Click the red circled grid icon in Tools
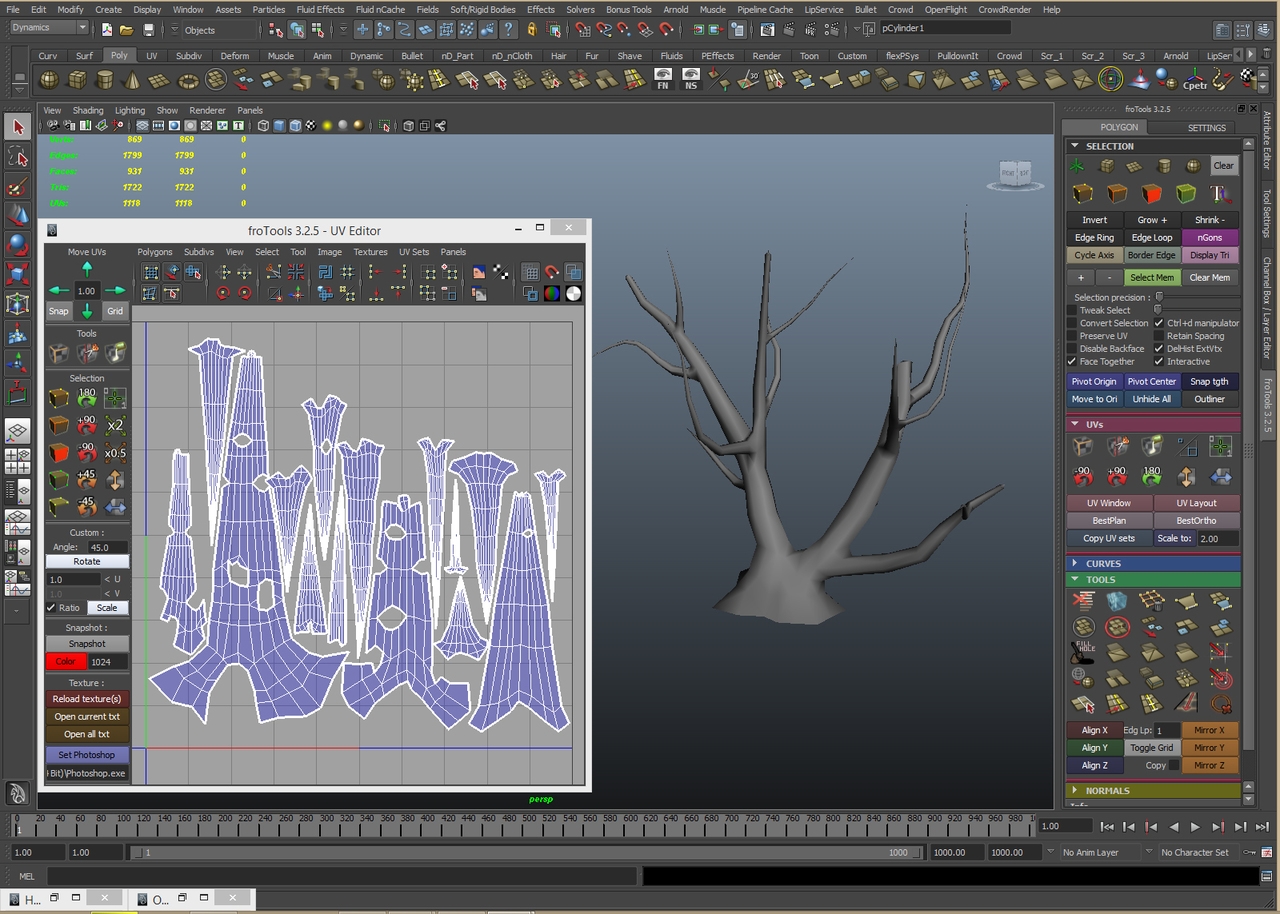Viewport: 1280px width, 914px height. coord(1117,627)
